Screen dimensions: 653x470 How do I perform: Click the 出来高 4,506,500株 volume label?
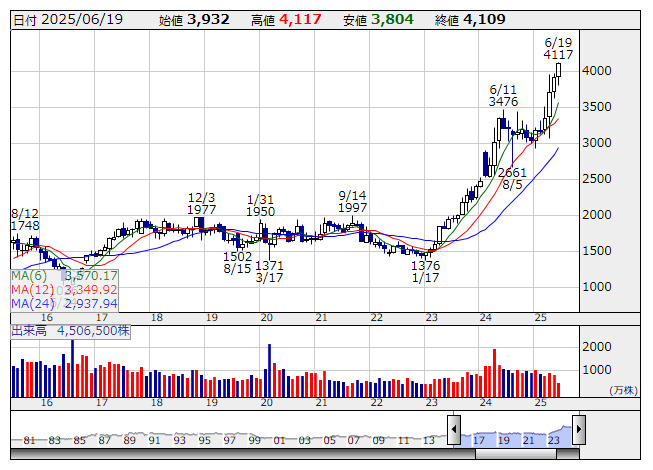[x=70, y=331]
